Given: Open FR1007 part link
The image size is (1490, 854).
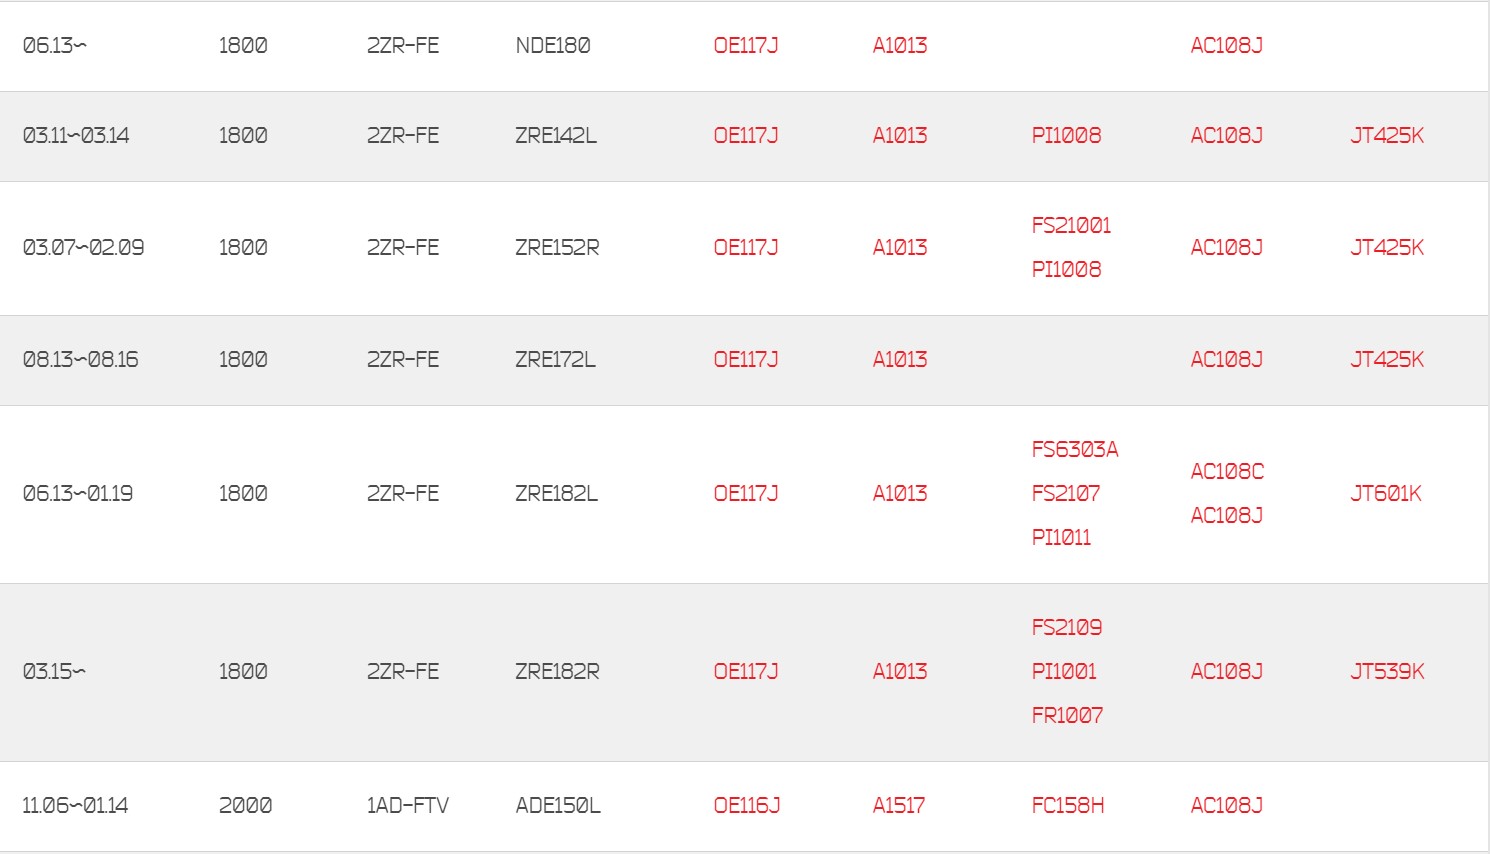Looking at the screenshot, I should click(1067, 716).
